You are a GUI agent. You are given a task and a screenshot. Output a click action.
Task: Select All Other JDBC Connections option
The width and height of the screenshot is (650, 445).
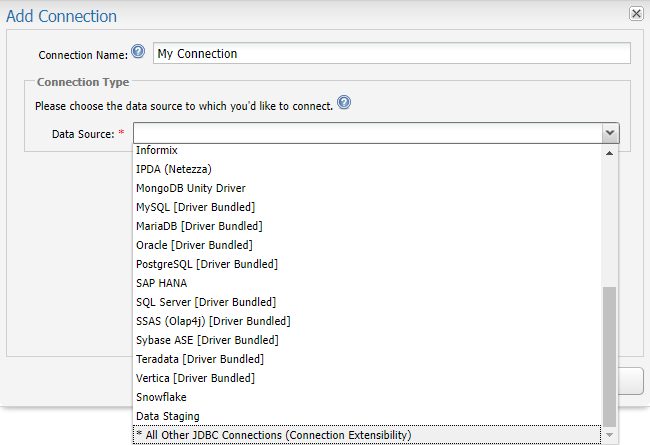point(367,435)
